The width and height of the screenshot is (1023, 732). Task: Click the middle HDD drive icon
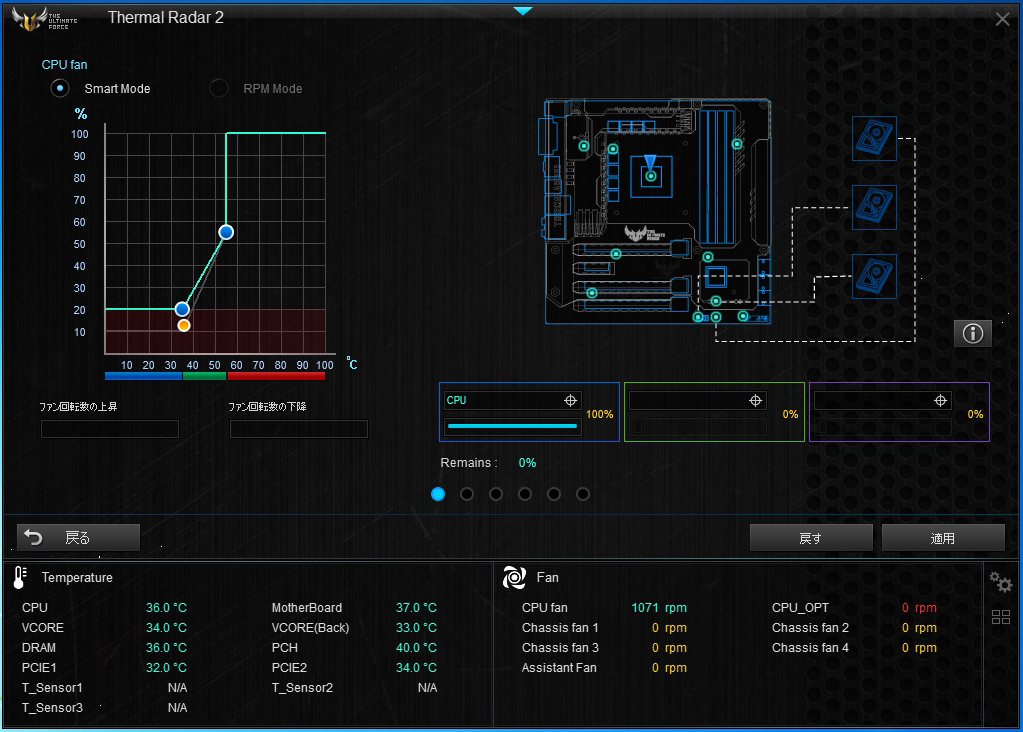click(x=874, y=207)
